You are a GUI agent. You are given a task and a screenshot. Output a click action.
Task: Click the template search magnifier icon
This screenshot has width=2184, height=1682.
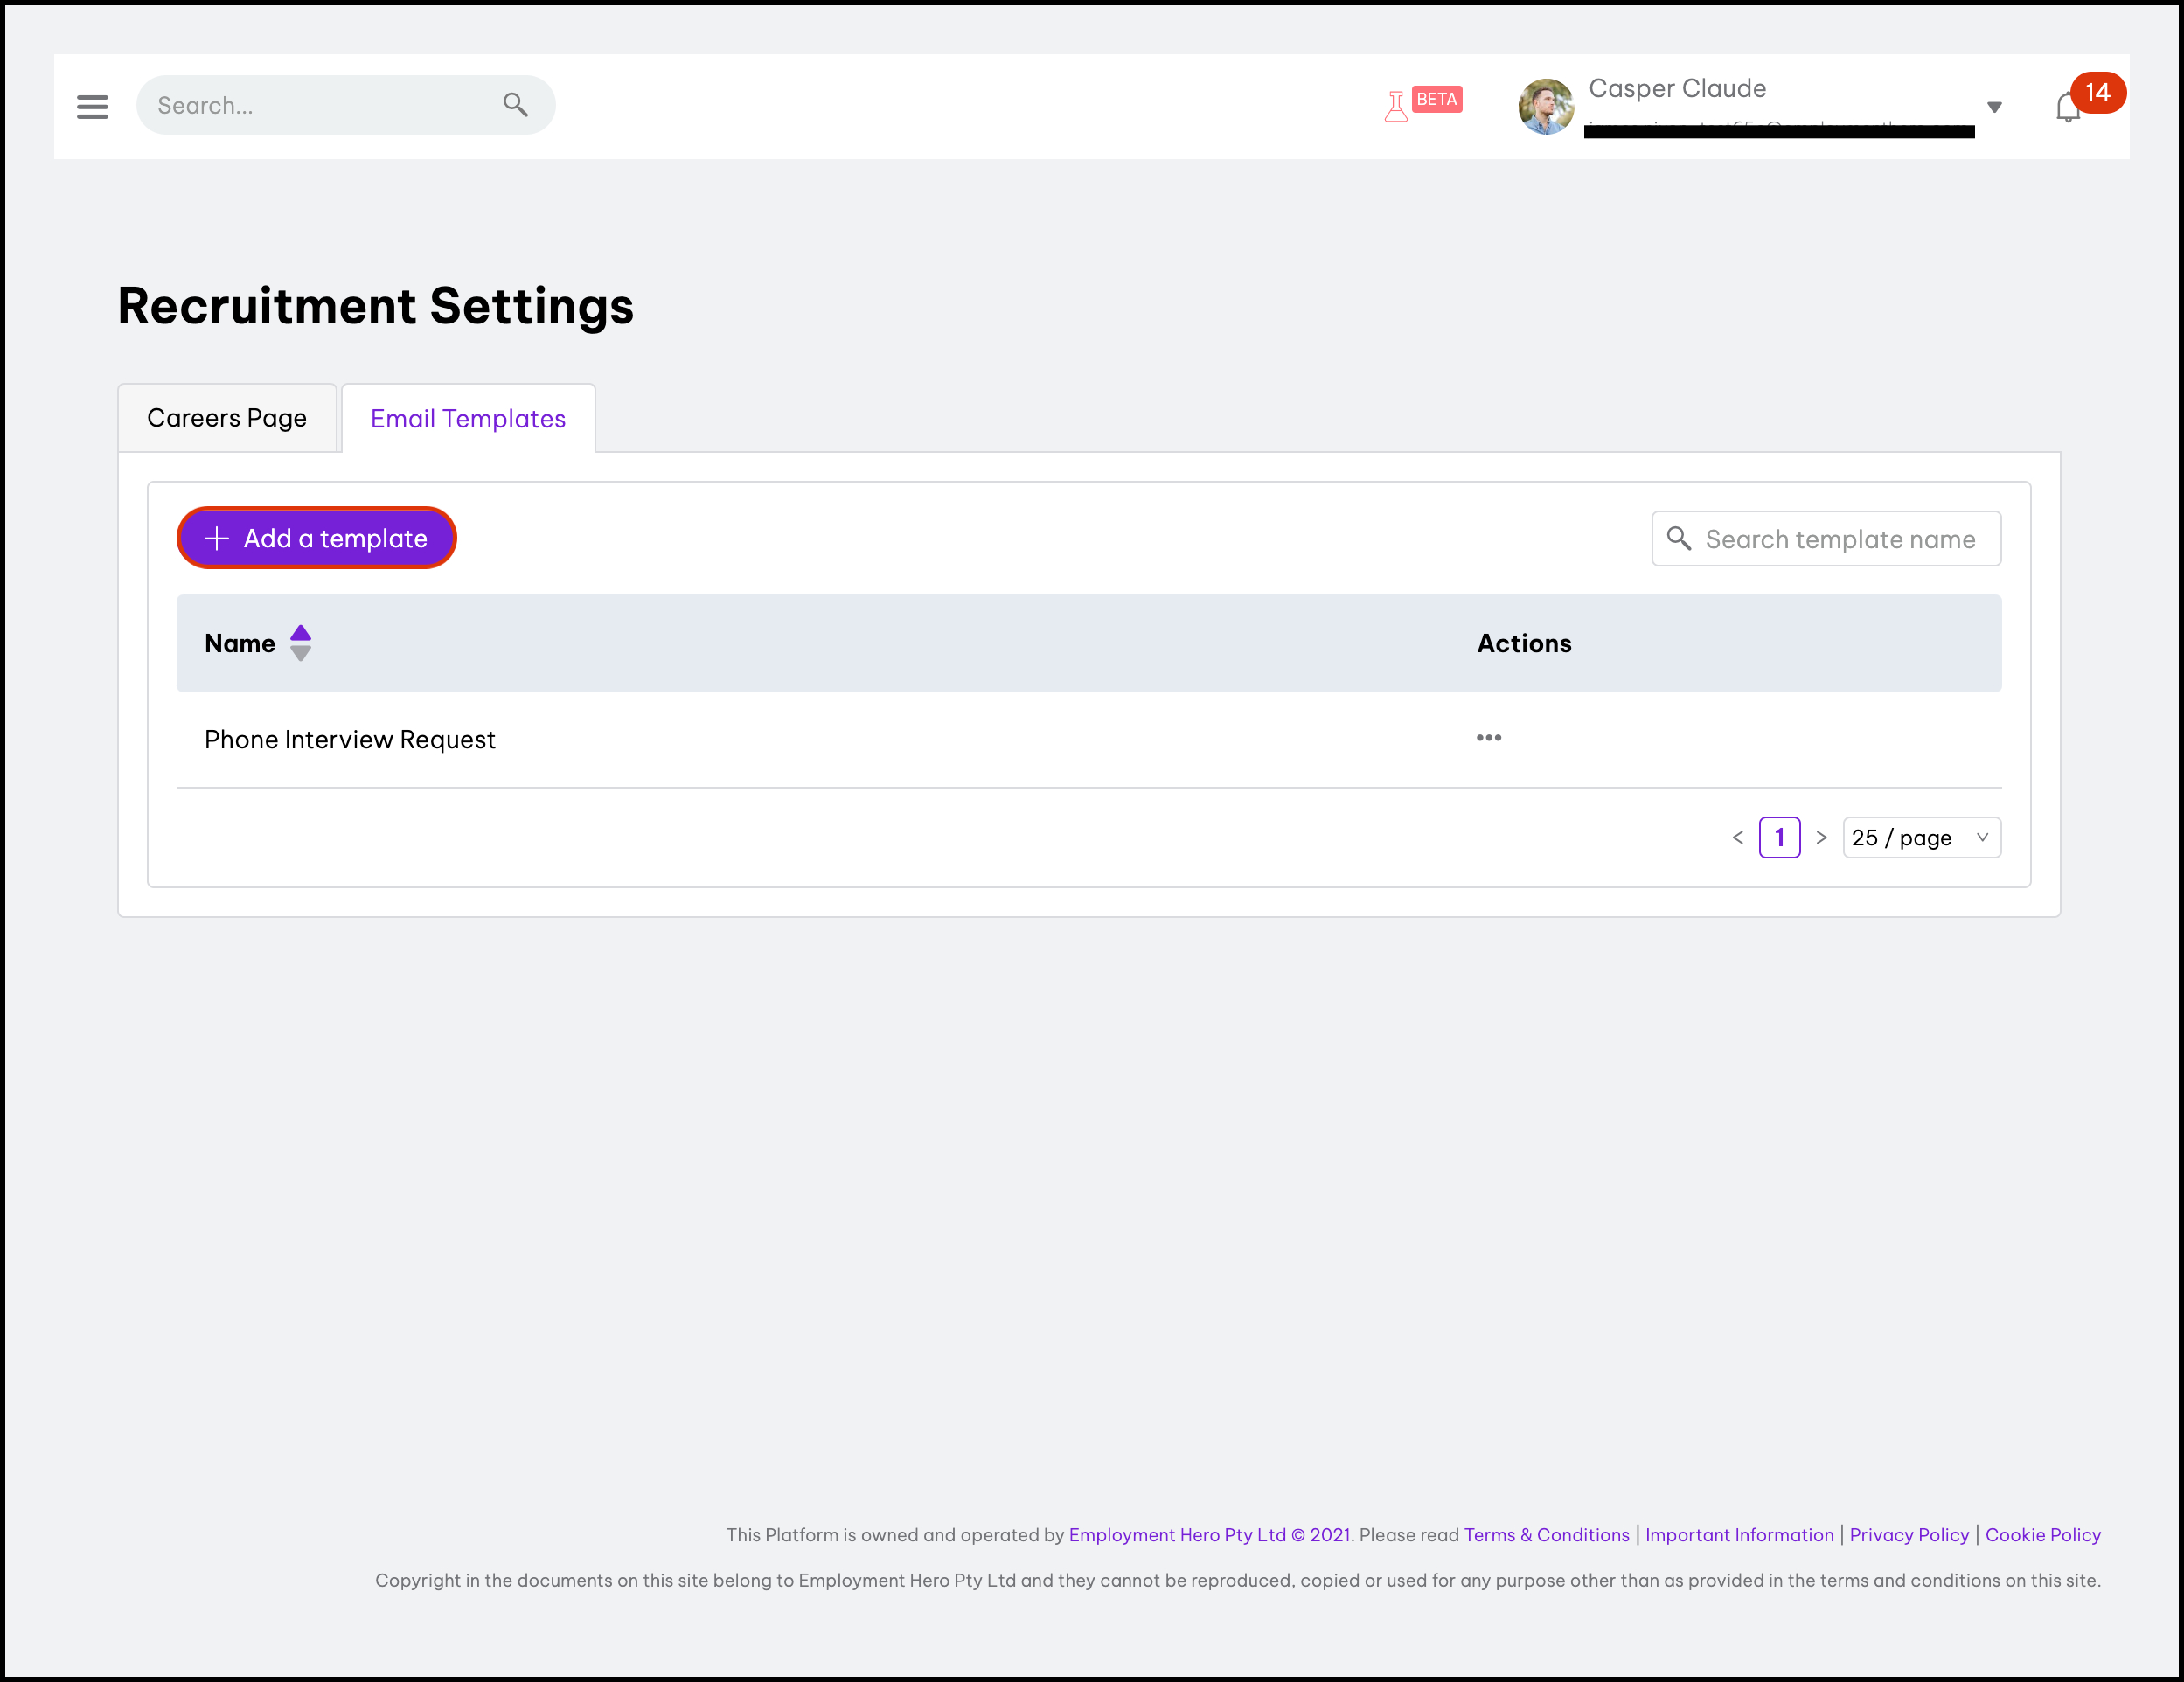click(1679, 539)
